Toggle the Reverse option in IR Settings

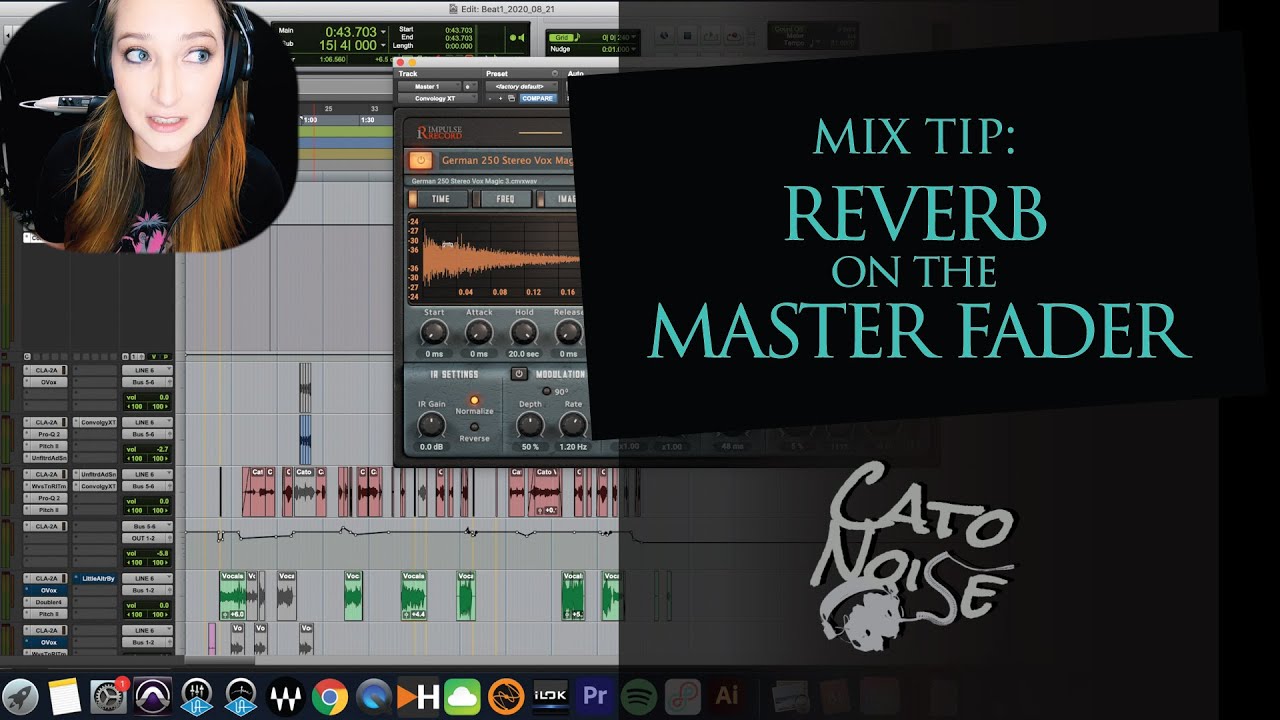(x=474, y=427)
